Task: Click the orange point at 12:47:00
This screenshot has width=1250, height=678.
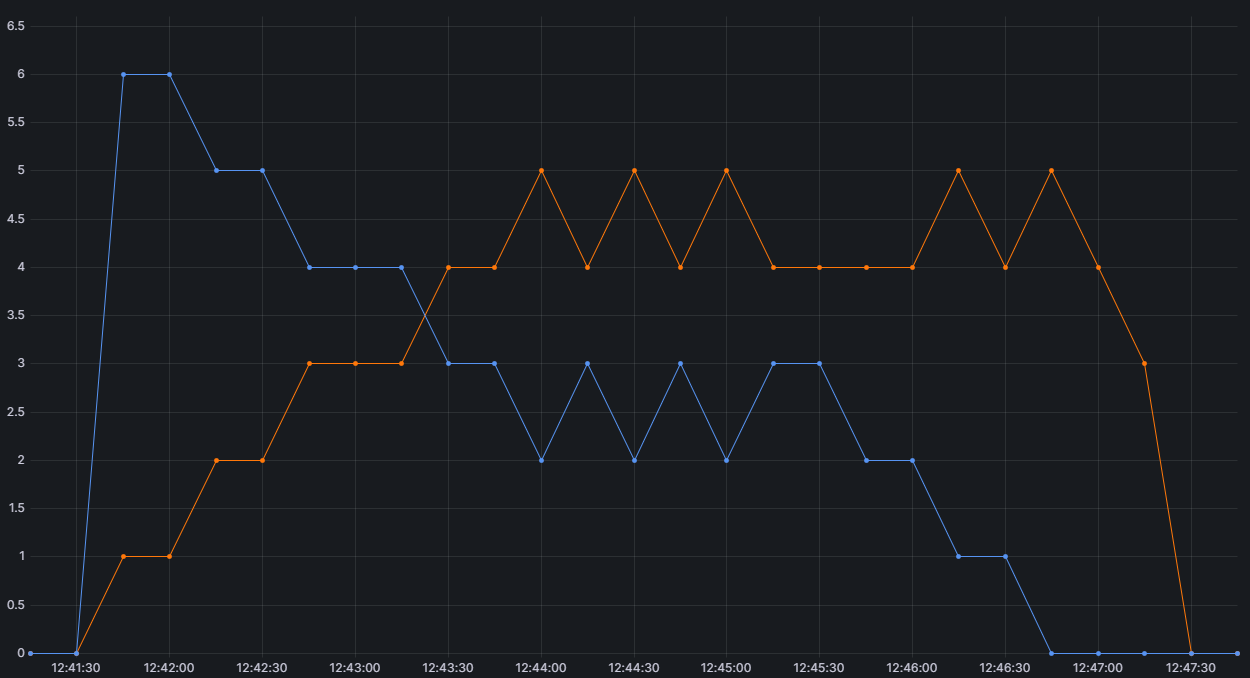Action: click(1098, 267)
